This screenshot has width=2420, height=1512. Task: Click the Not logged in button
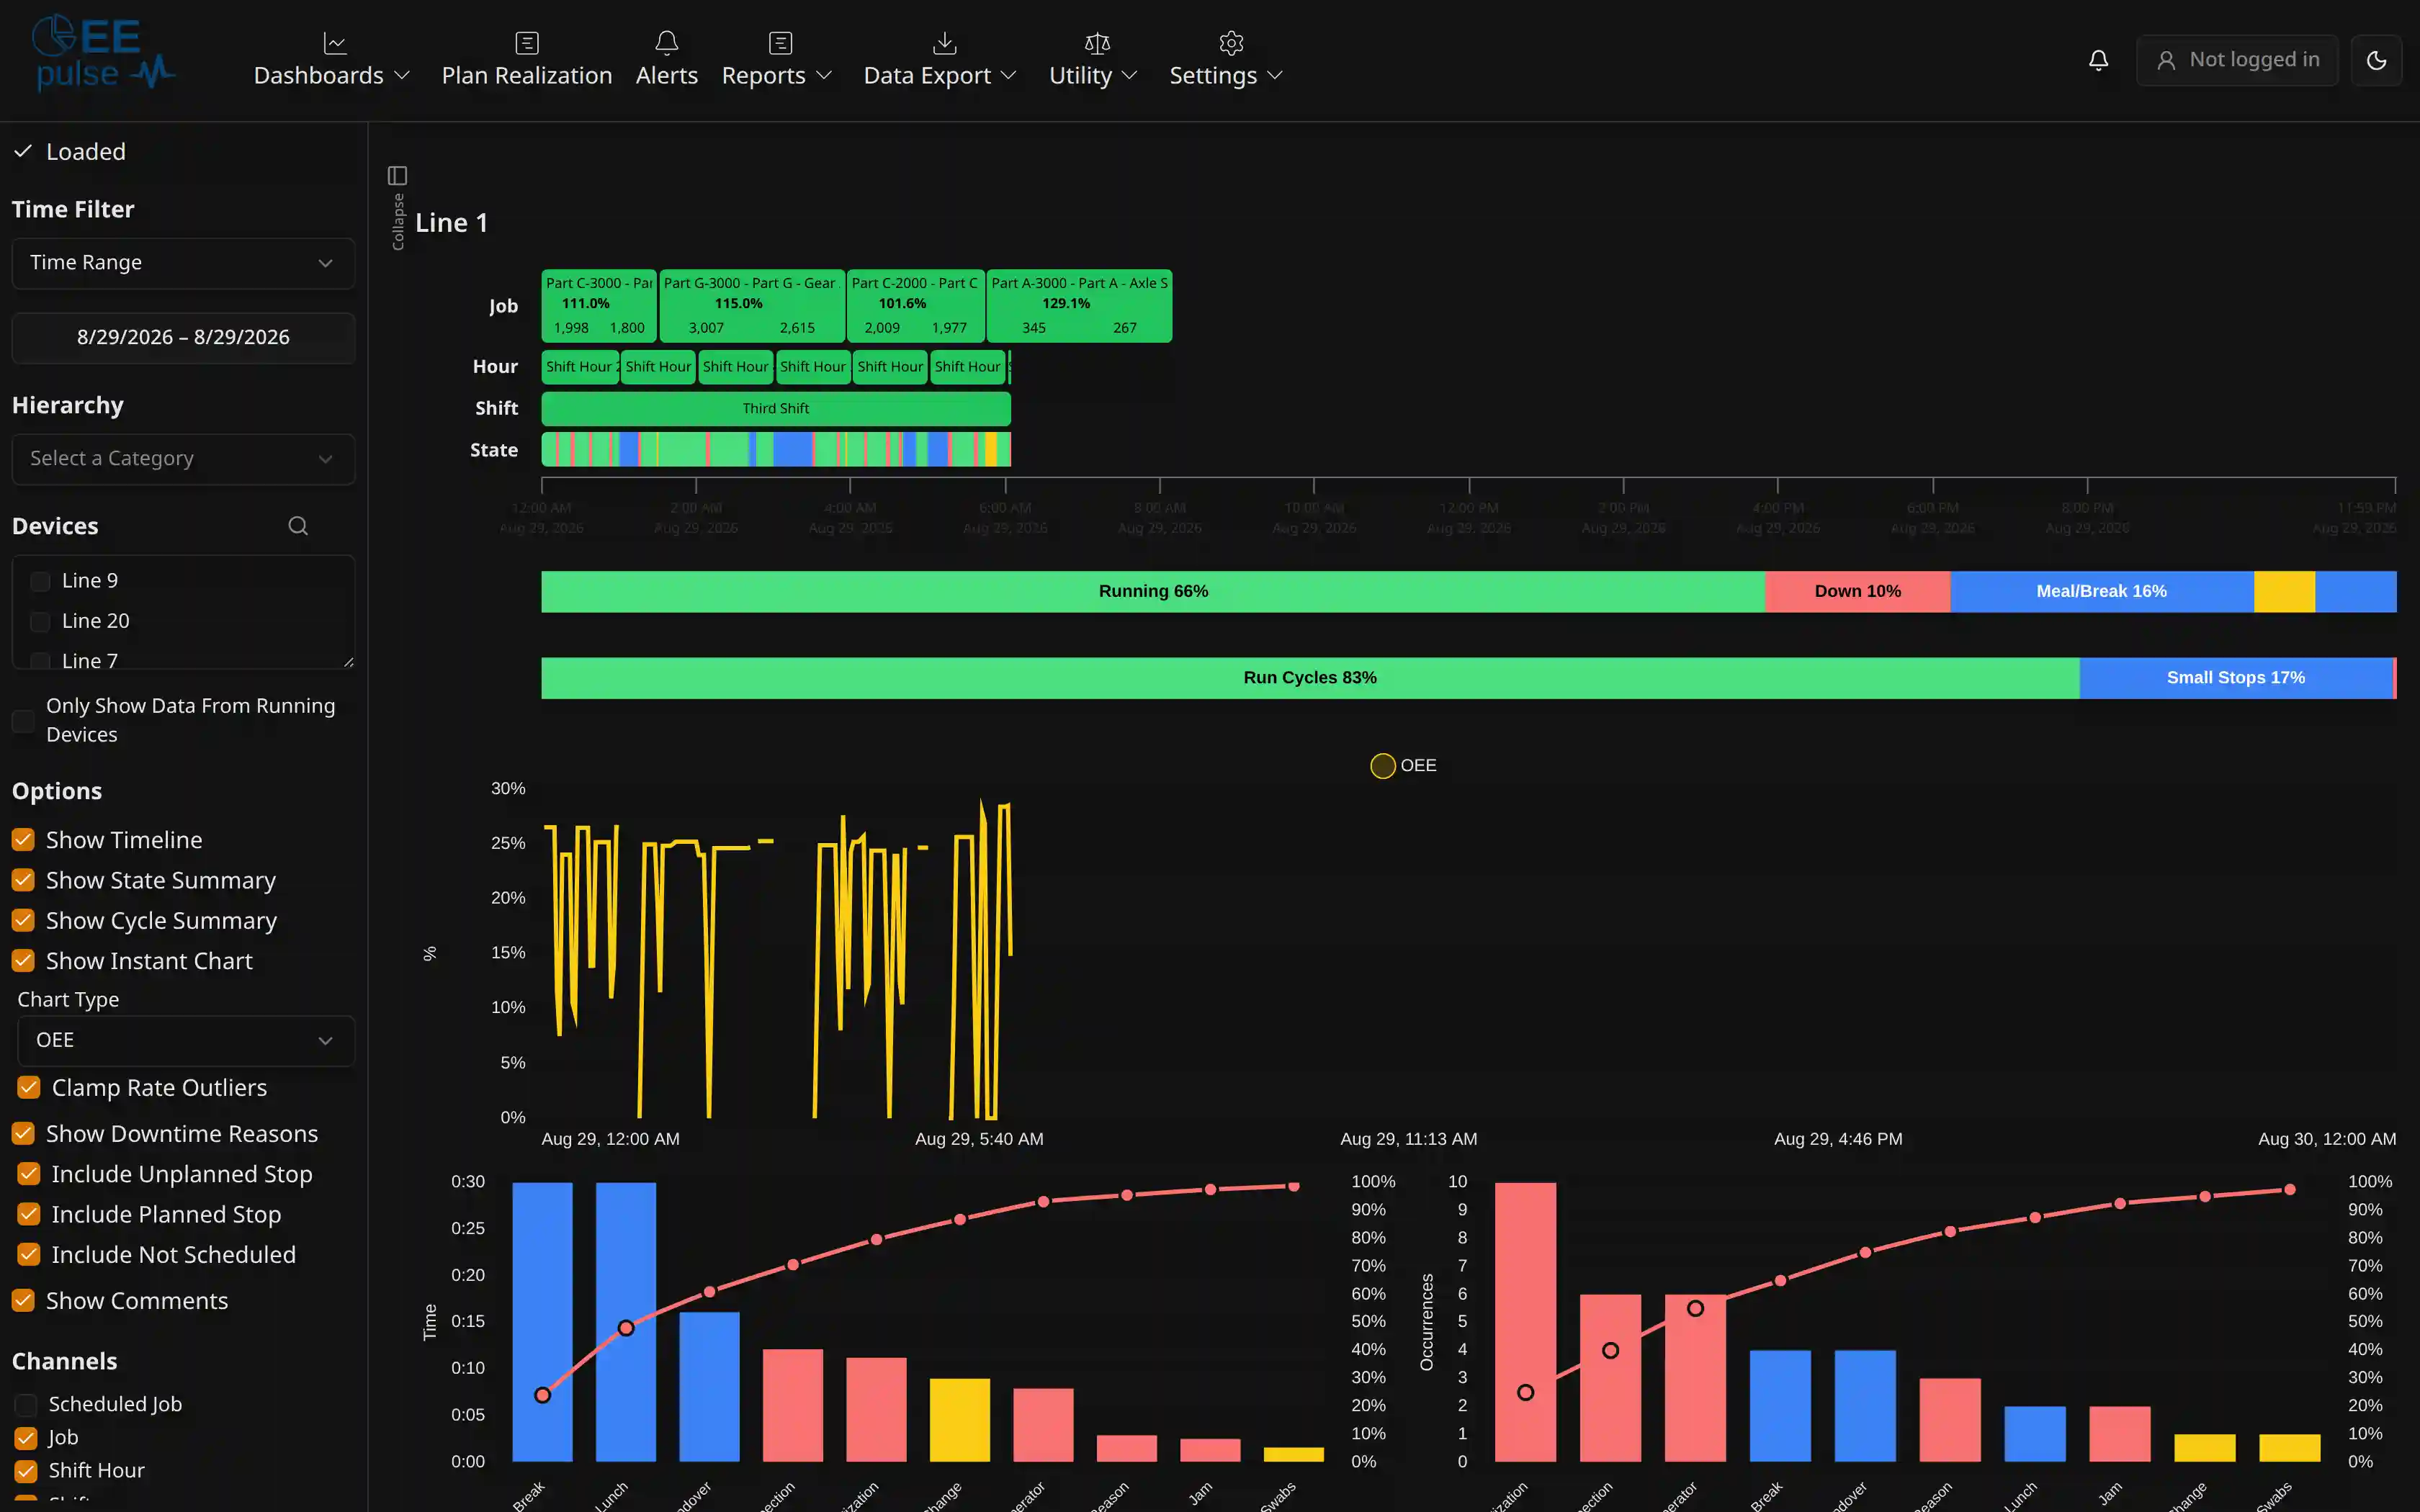(2237, 60)
